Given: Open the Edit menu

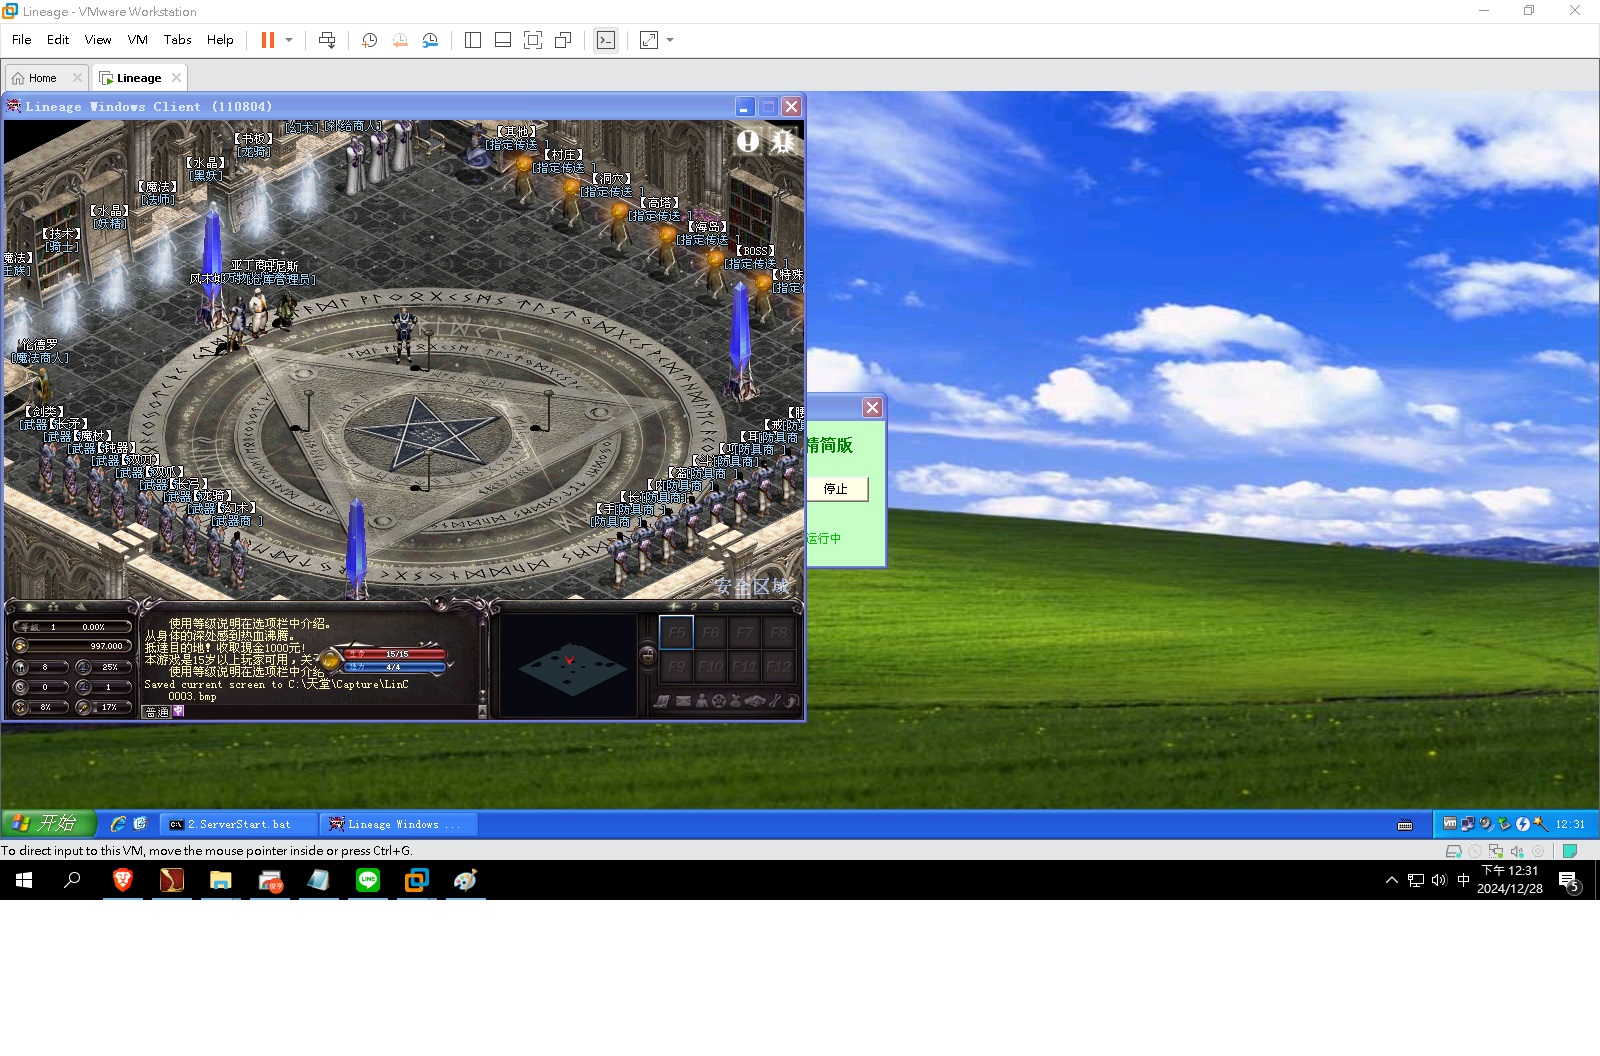Looking at the screenshot, I should tap(58, 40).
